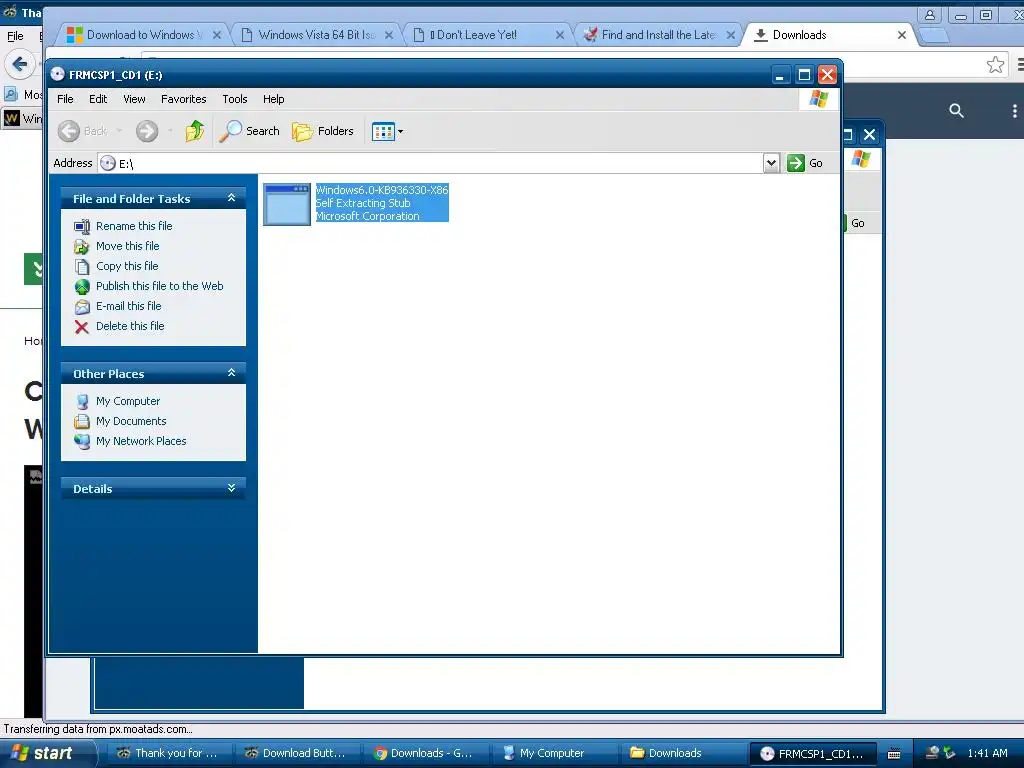Image resolution: width=1024 pixels, height=768 pixels.
Task: Open the Help menu
Action: (x=274, y=99)
